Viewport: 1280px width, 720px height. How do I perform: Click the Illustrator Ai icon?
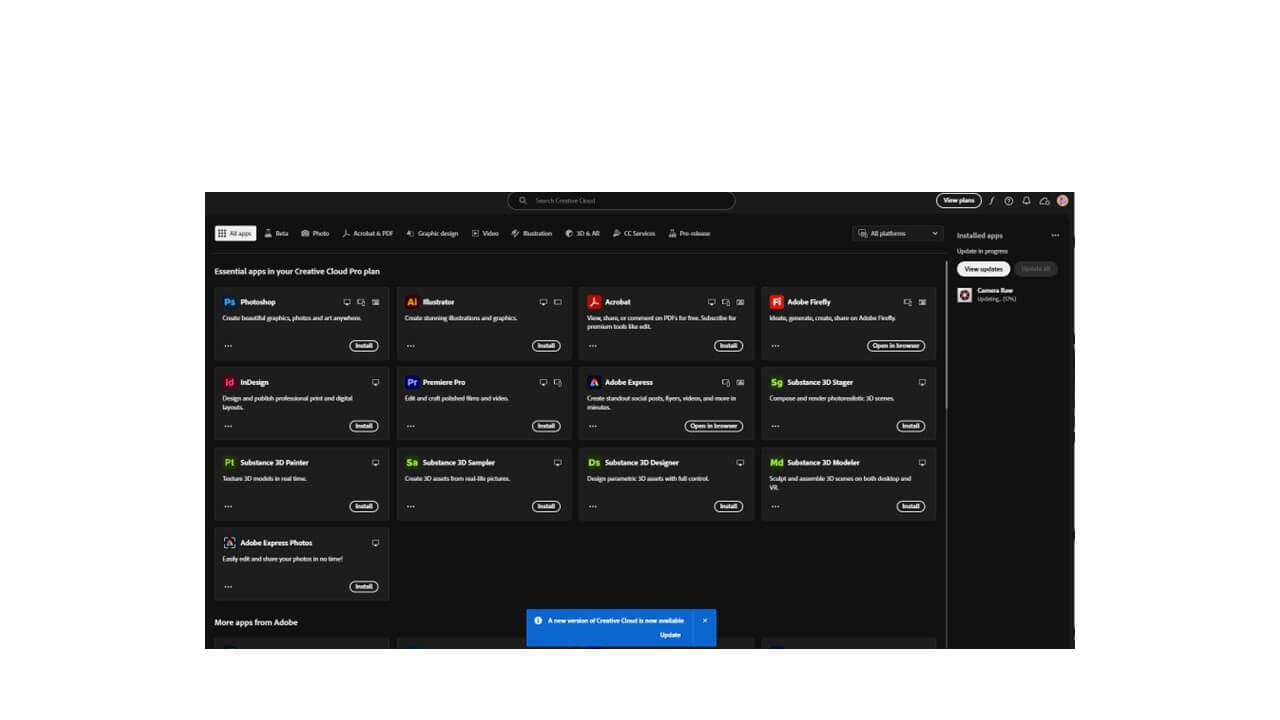coord(412,302)
